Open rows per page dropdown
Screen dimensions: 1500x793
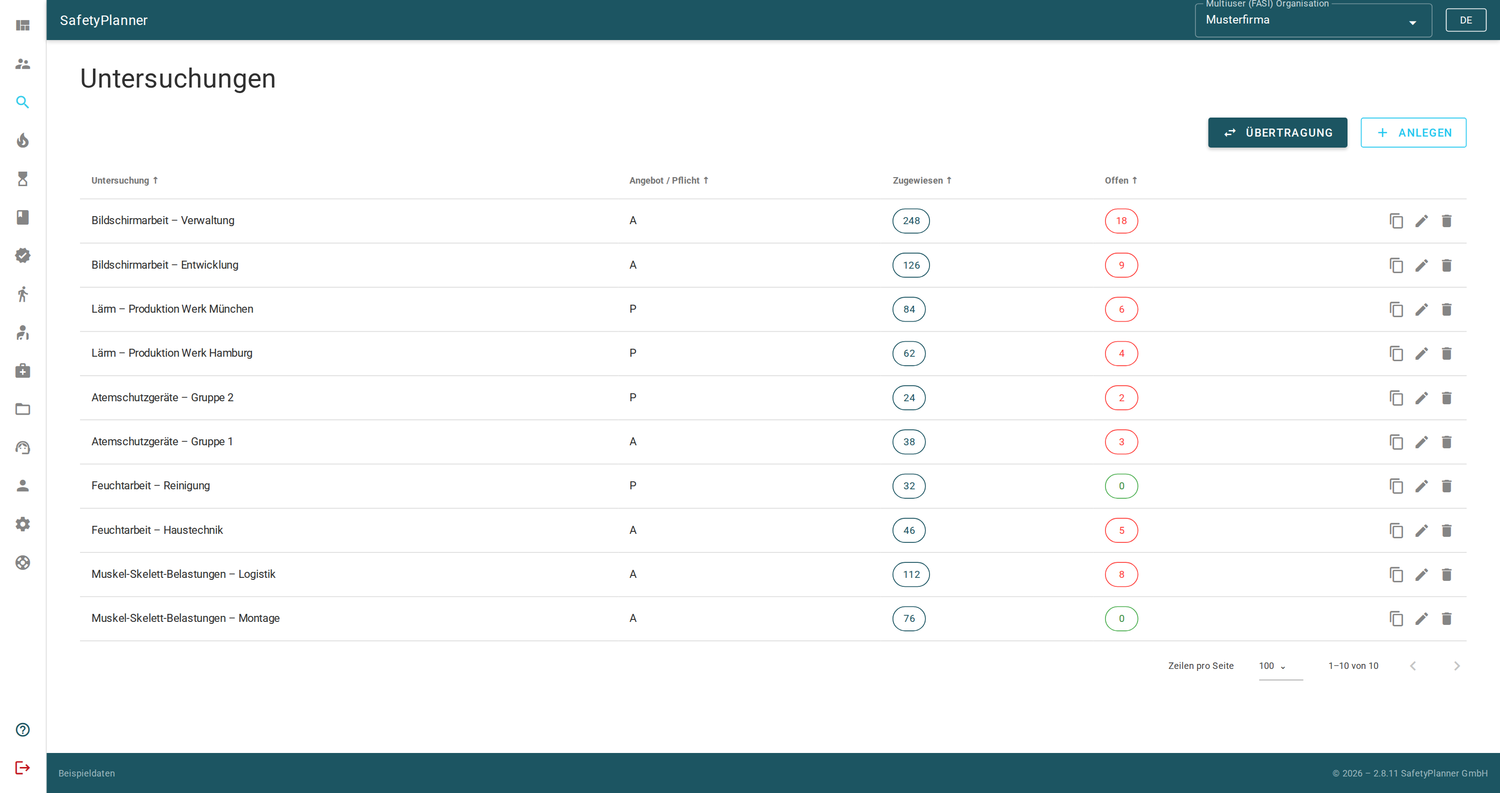pyautogui.click(x=1280, y=666)
